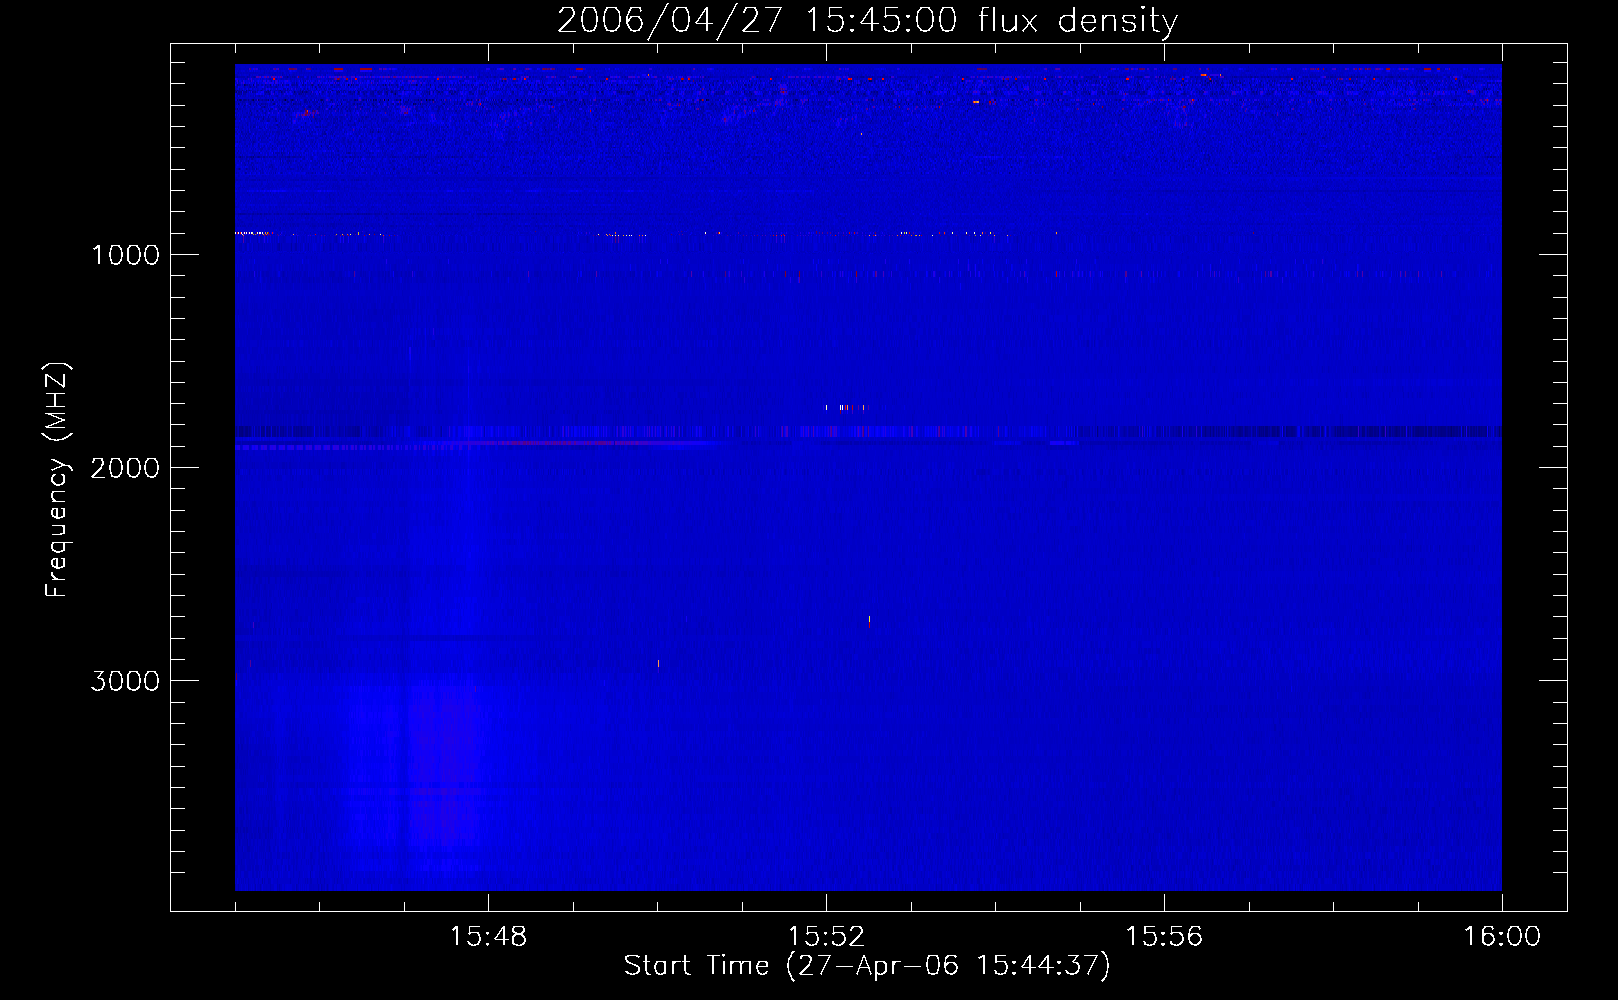Click the 1000 frequency tick label
Image resolution: width=1618 pixels, height=1000 pixels.
[x=126, y=255]
